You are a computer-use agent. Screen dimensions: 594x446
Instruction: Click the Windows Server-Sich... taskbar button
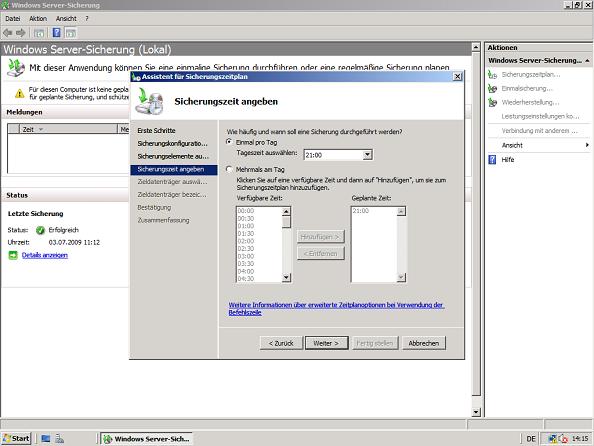point(147,438)
